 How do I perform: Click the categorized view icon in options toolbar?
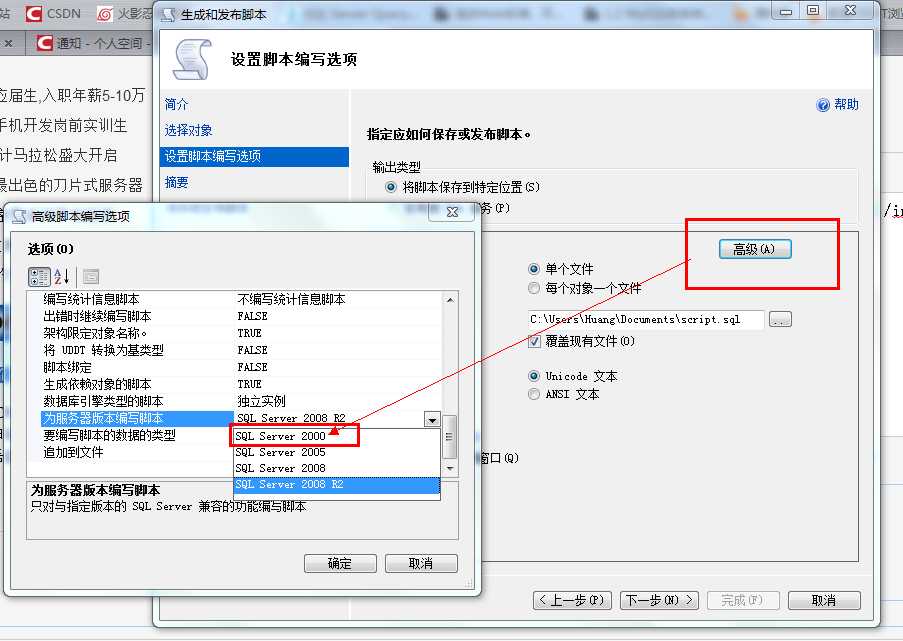39,277
